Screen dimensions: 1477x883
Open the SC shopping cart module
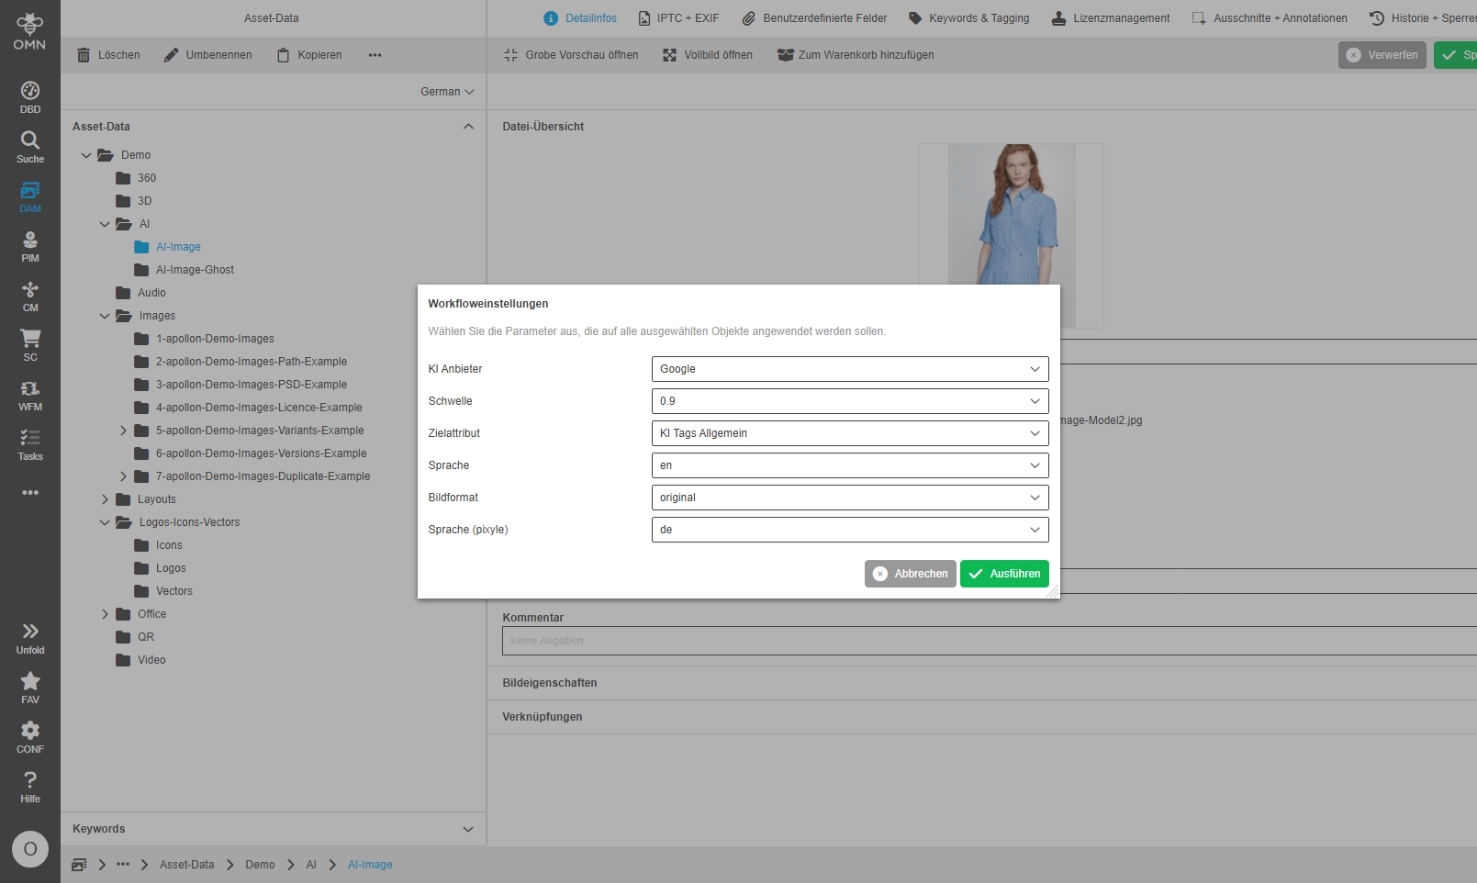[30, 345]
